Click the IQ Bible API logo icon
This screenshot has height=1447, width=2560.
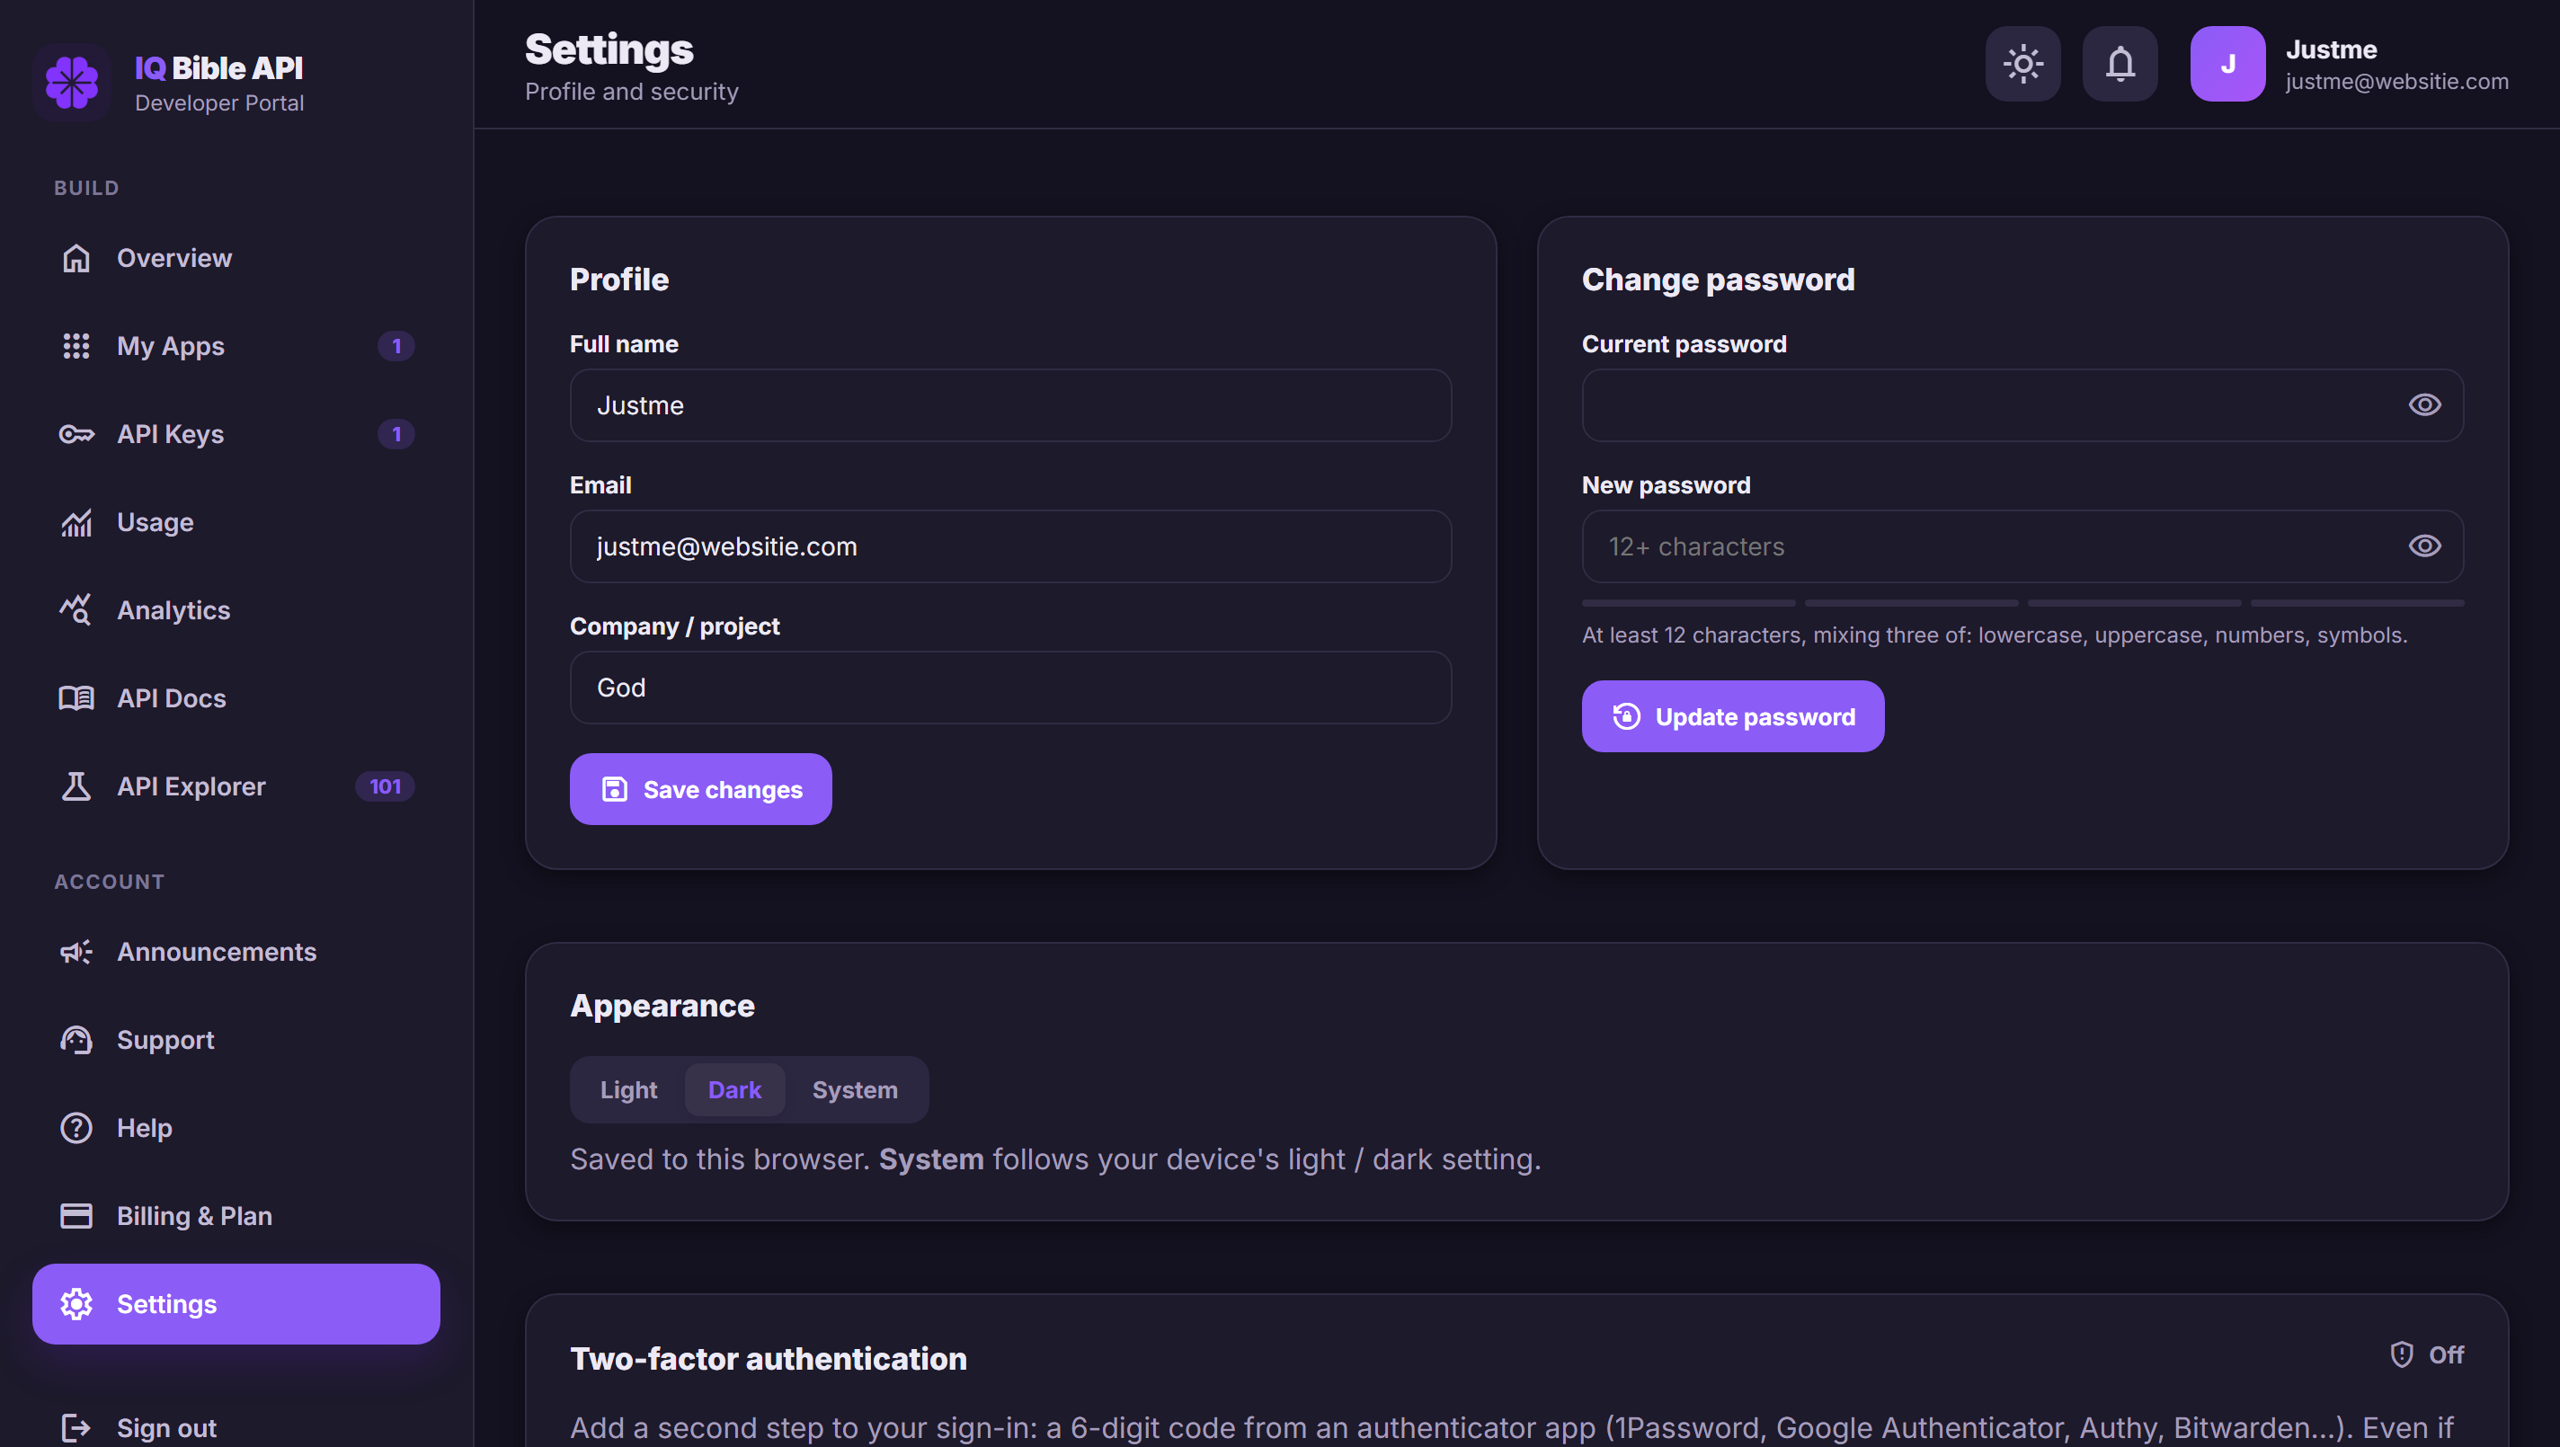pos(72,82)
